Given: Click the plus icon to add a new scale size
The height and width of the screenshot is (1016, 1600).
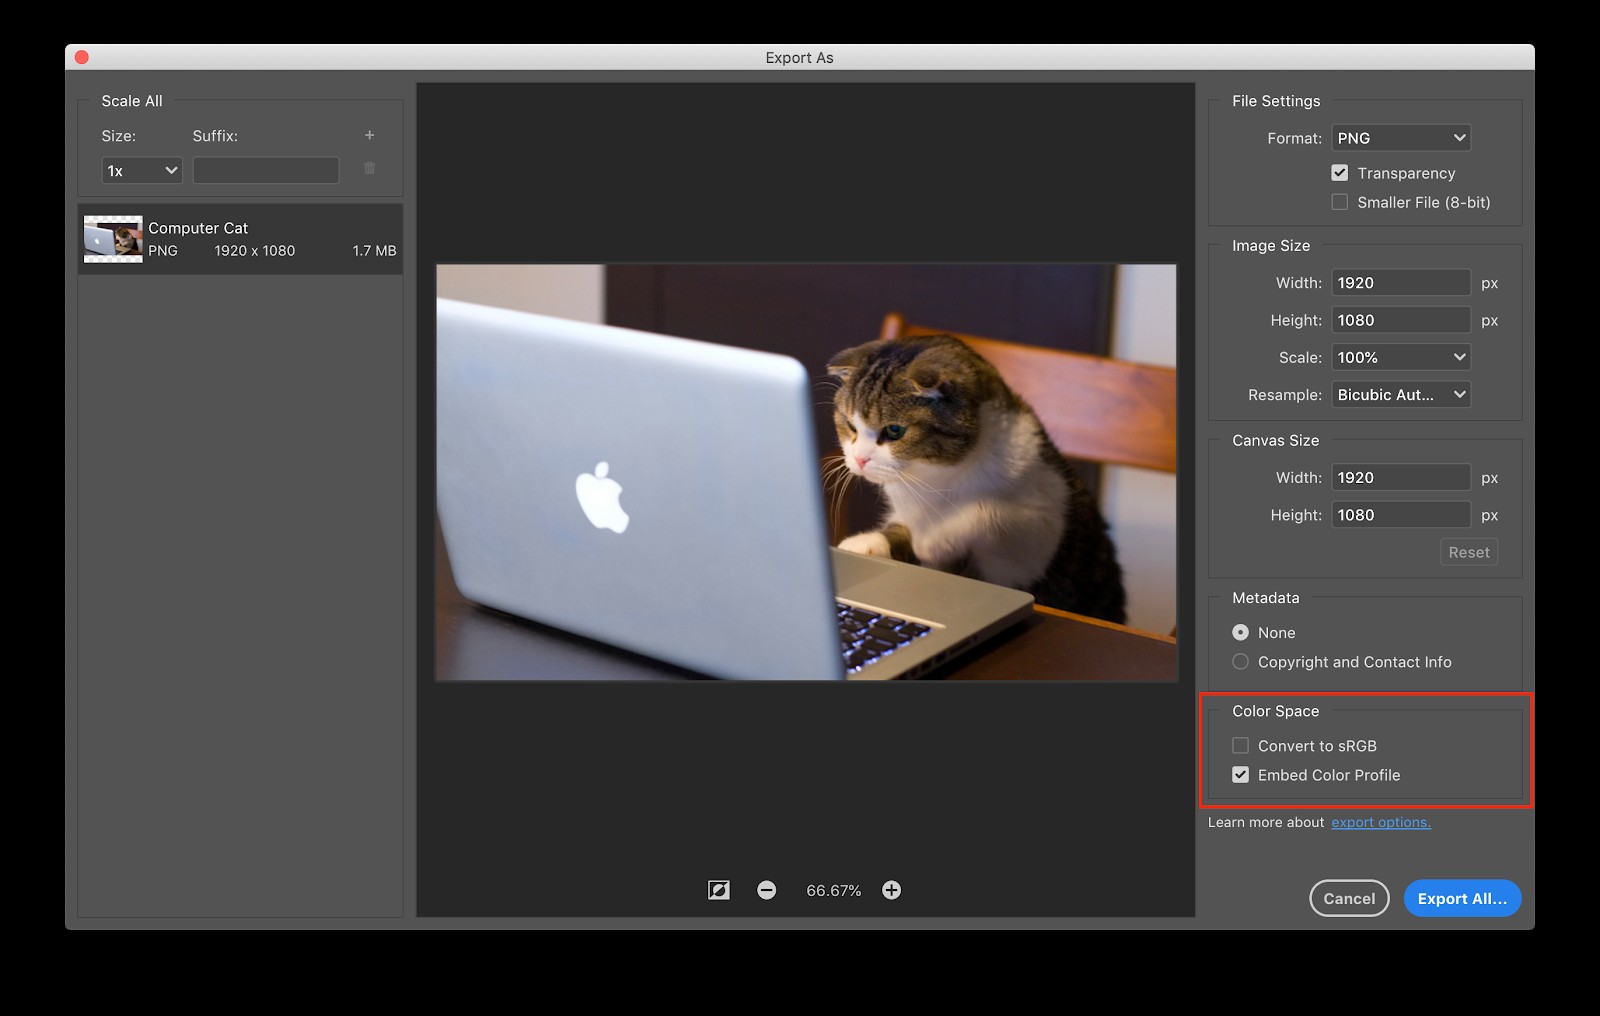Looking at the screenshot, I should (369, 135).
